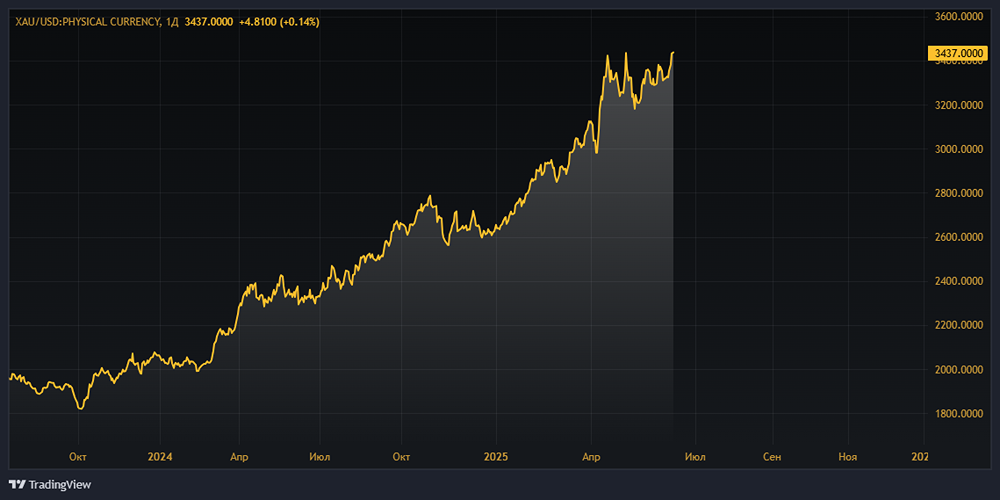
Task: Click the +4.8100 (+0.14%) change value
Action: pyautogui.click(x=279, y=21)
